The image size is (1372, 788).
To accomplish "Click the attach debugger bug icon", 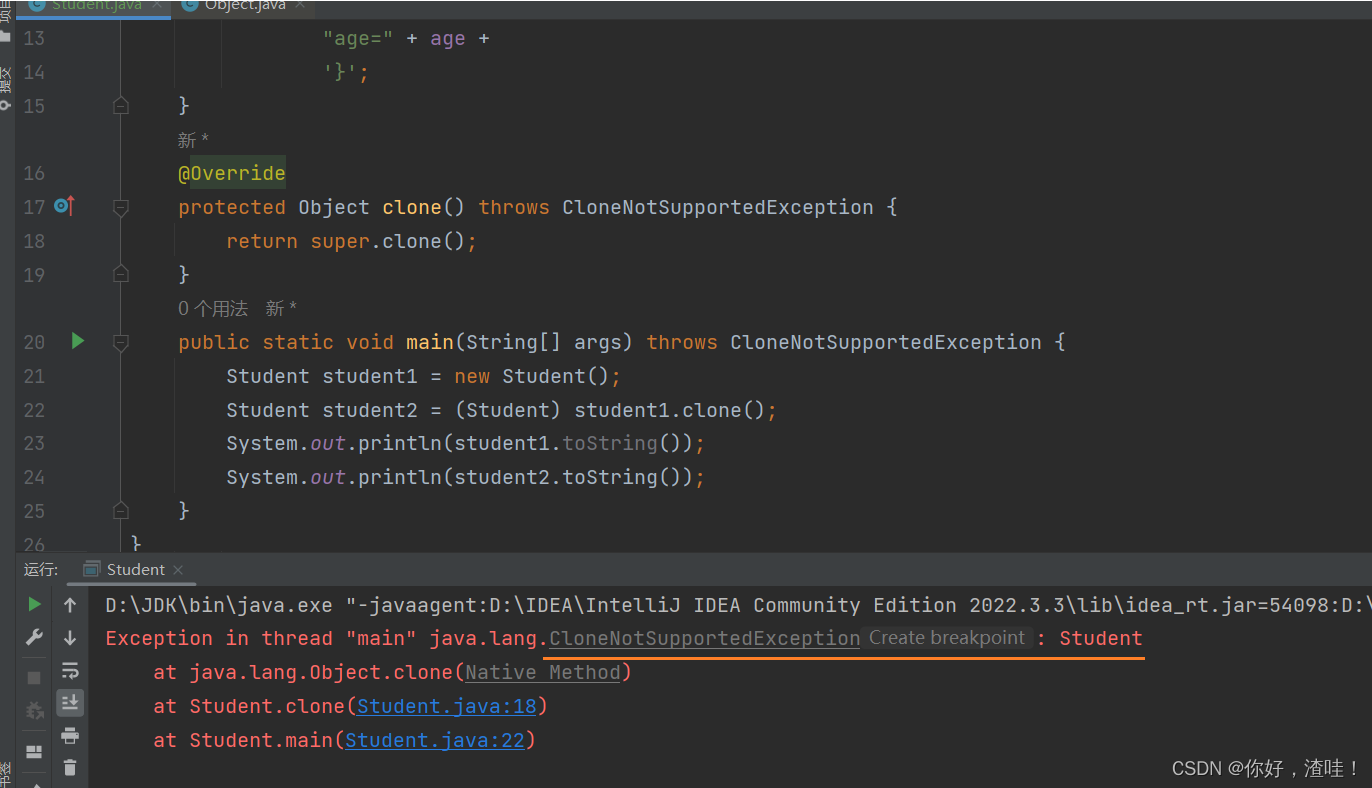I will 35,710.
